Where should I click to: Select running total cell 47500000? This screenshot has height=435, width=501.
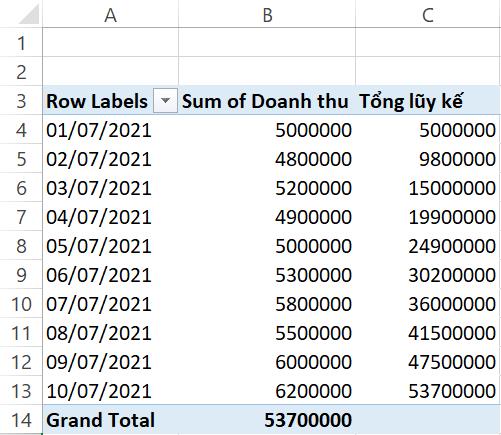428,362
